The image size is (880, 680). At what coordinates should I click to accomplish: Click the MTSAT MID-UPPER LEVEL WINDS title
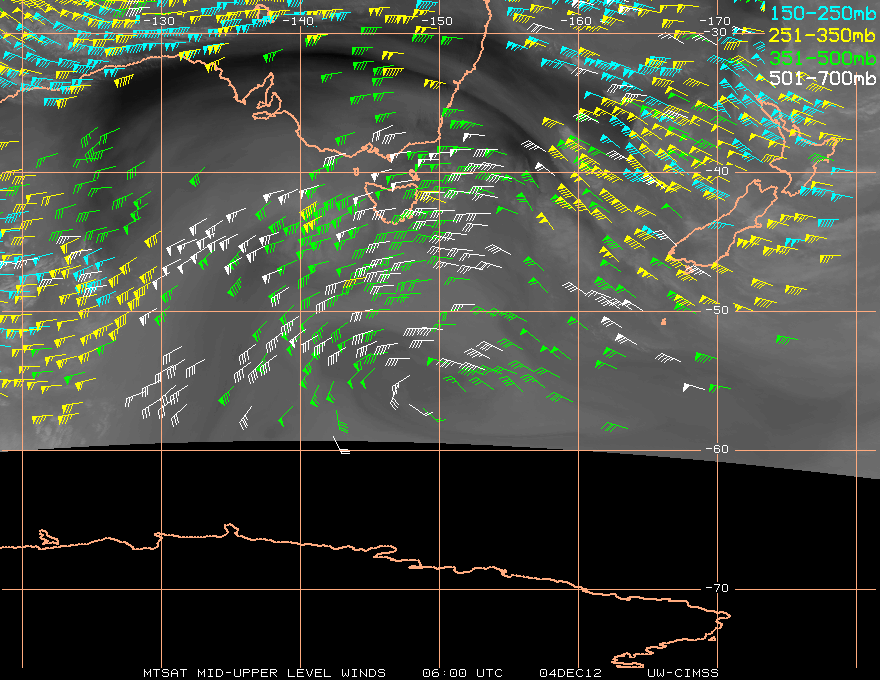(x=264, y=673)
